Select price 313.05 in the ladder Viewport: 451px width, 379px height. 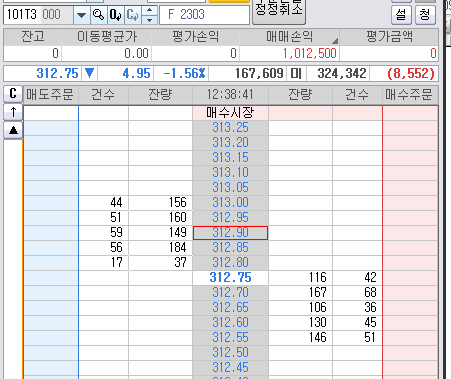(230, 188)
